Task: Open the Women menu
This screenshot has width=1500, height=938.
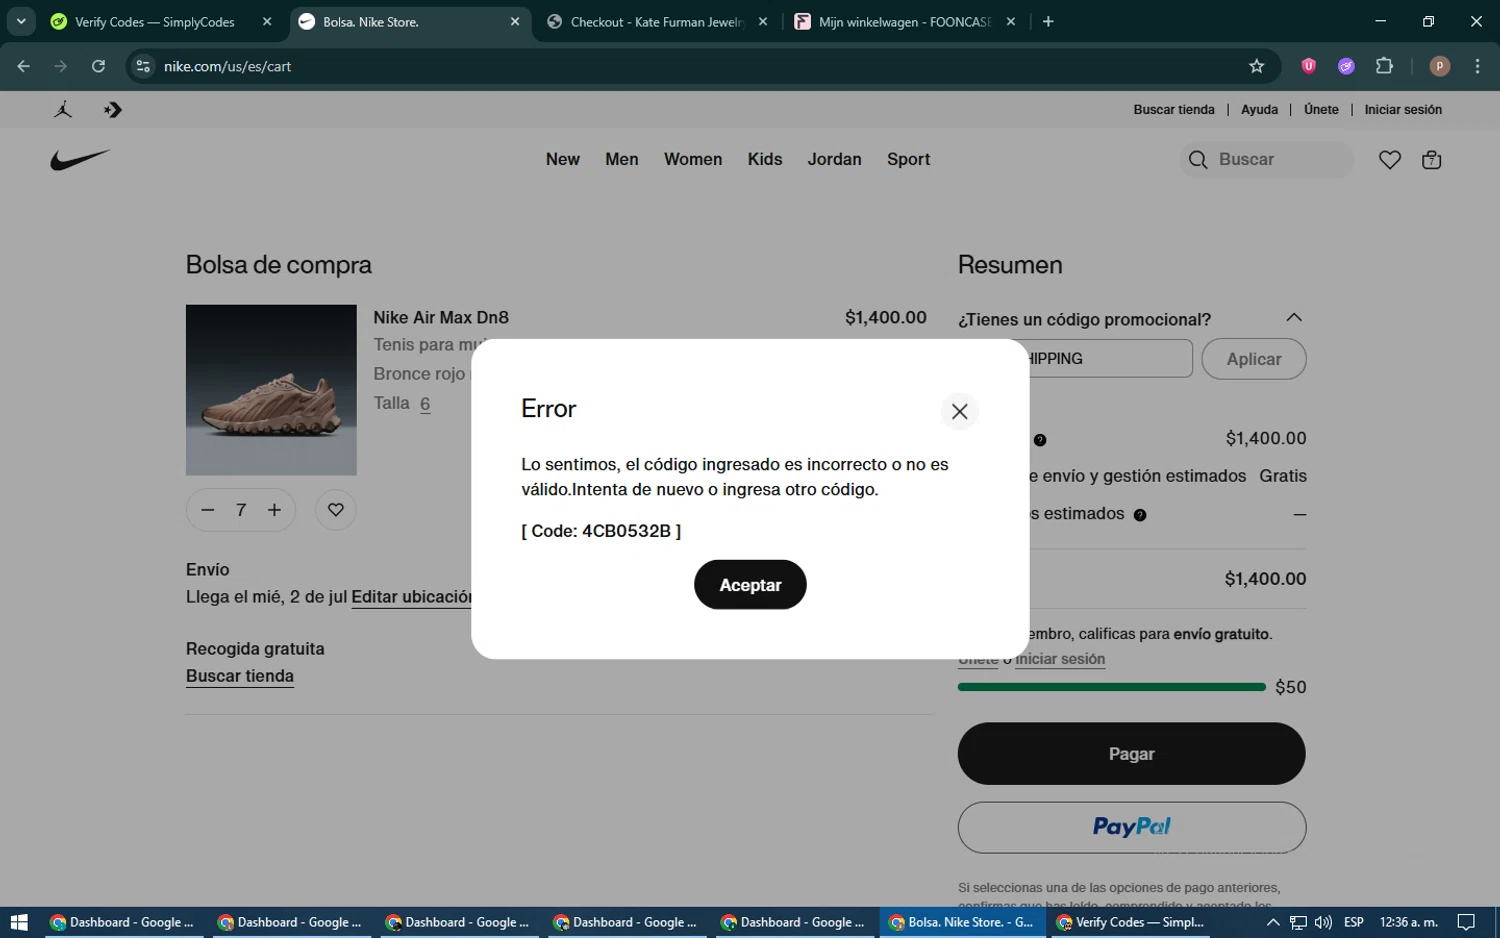Action: coord(693,160)
